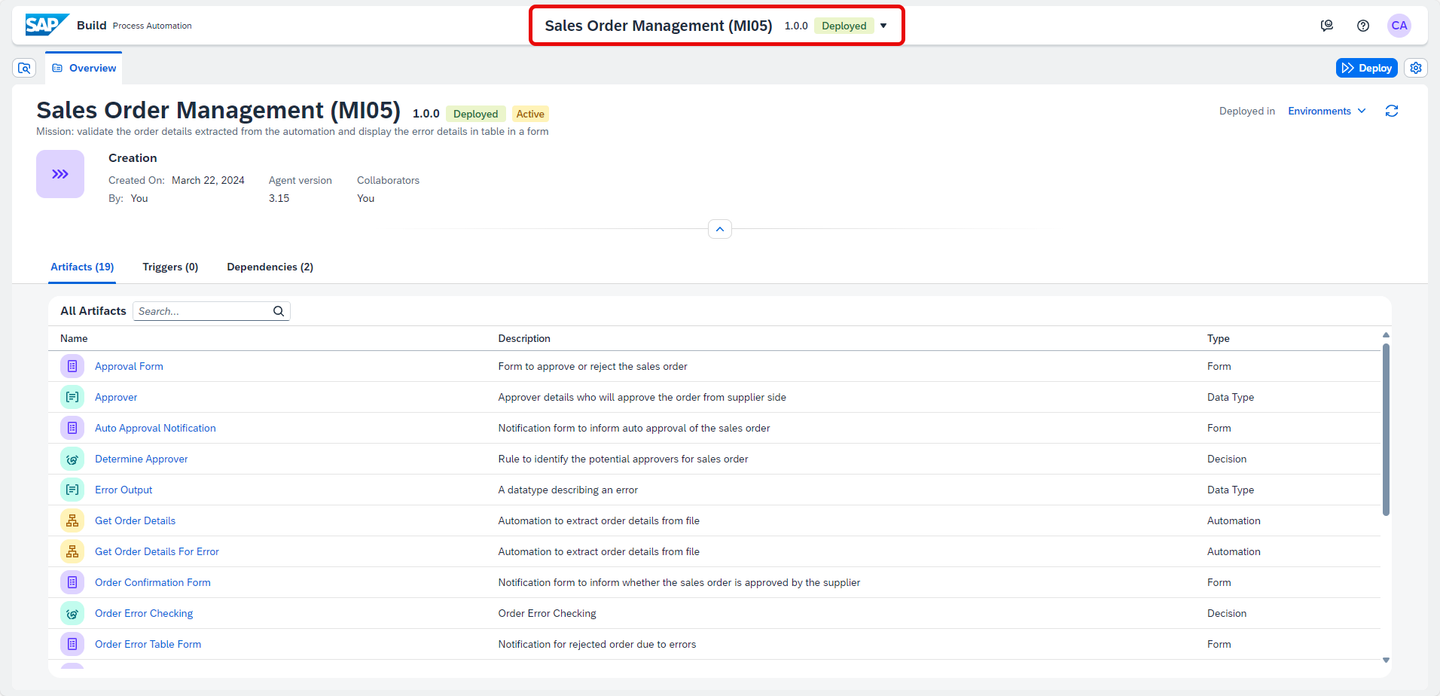Click the Order Confirmation Form icon
Viewport: 1440px width, 696px height.
pos(72,582)
